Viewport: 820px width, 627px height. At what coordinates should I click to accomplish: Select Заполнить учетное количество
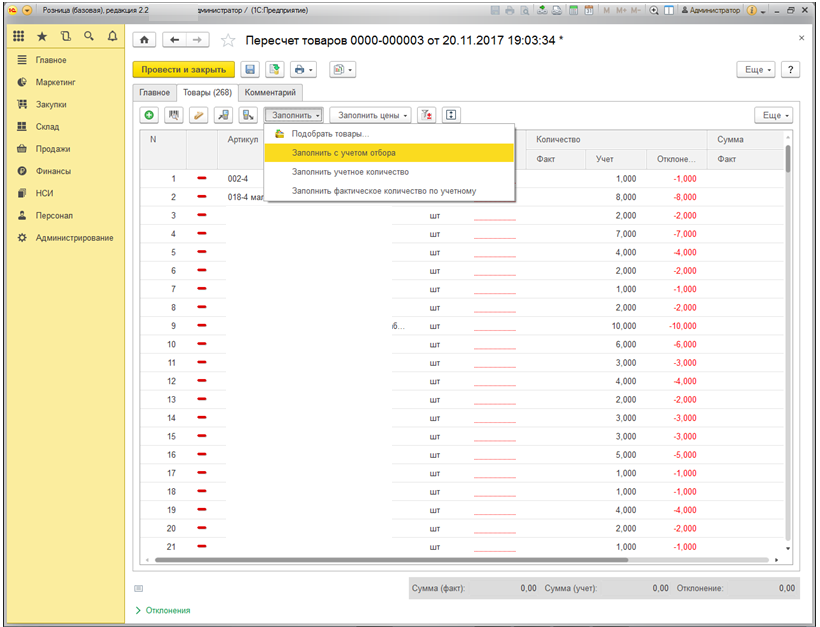(x=390, y=172)
